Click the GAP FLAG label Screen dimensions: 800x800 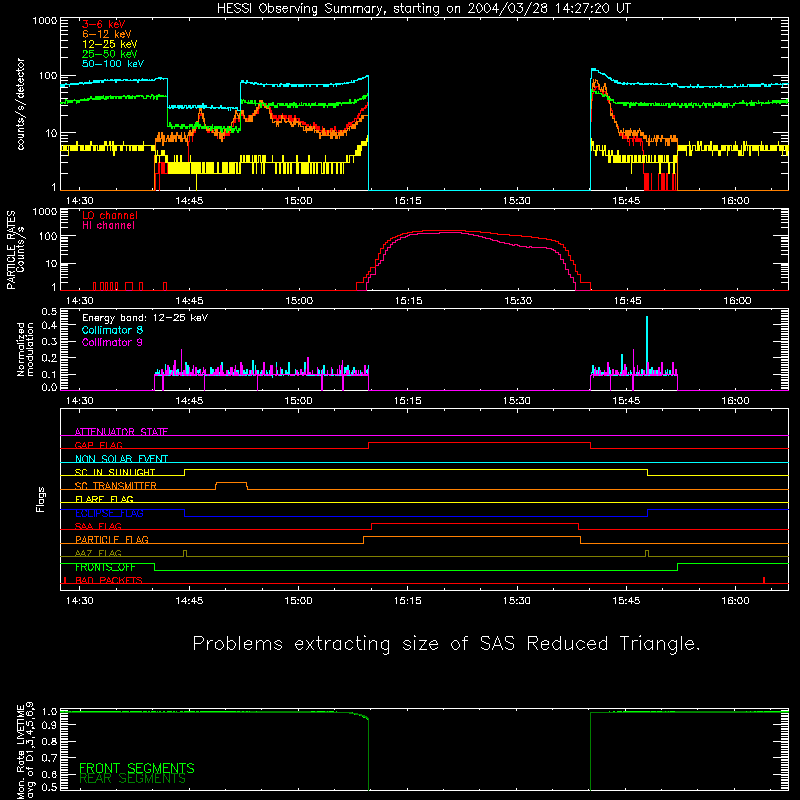pos(98,445)
